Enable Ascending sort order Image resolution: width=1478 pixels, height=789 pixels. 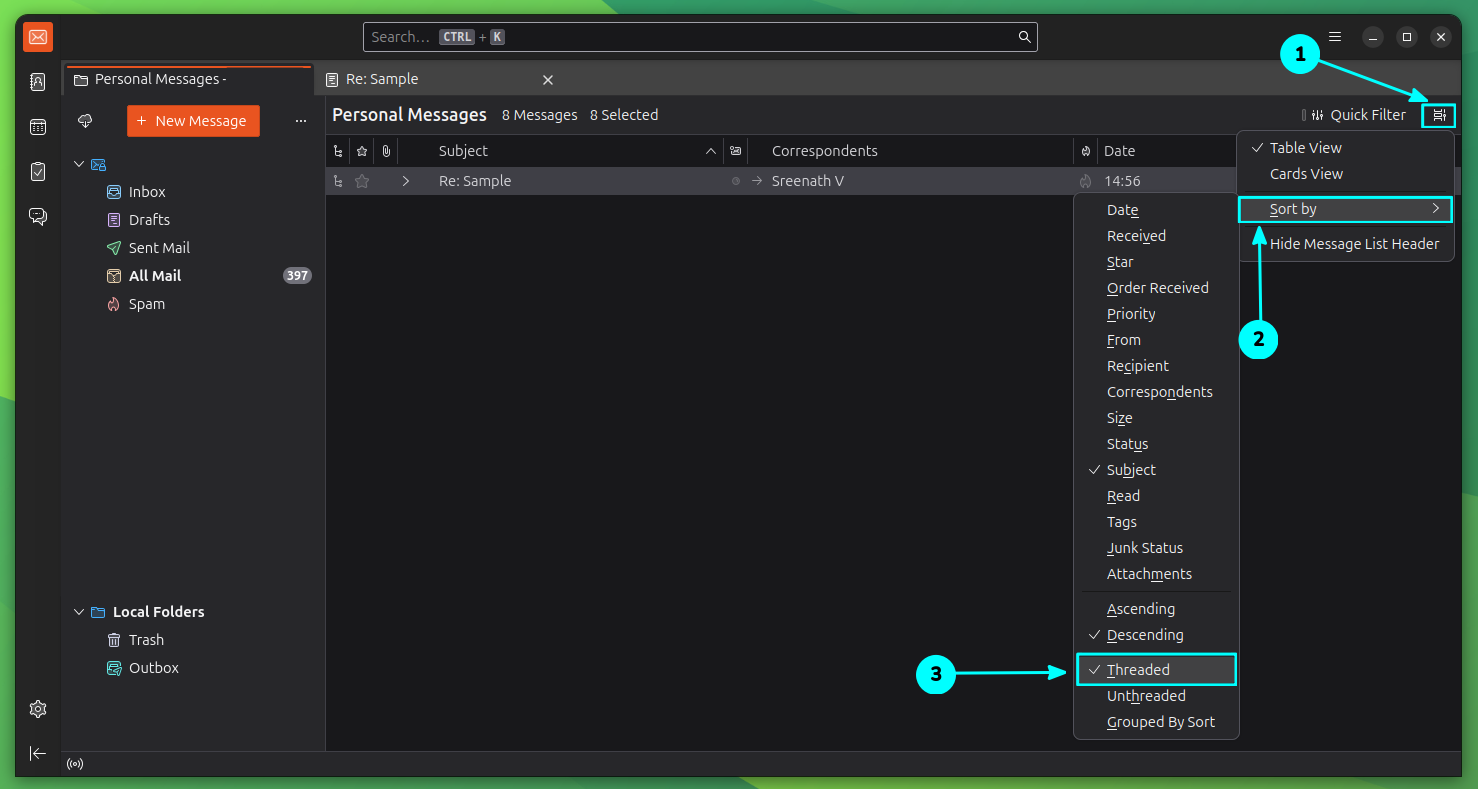pyautogui.click(x=1140, y=608)
